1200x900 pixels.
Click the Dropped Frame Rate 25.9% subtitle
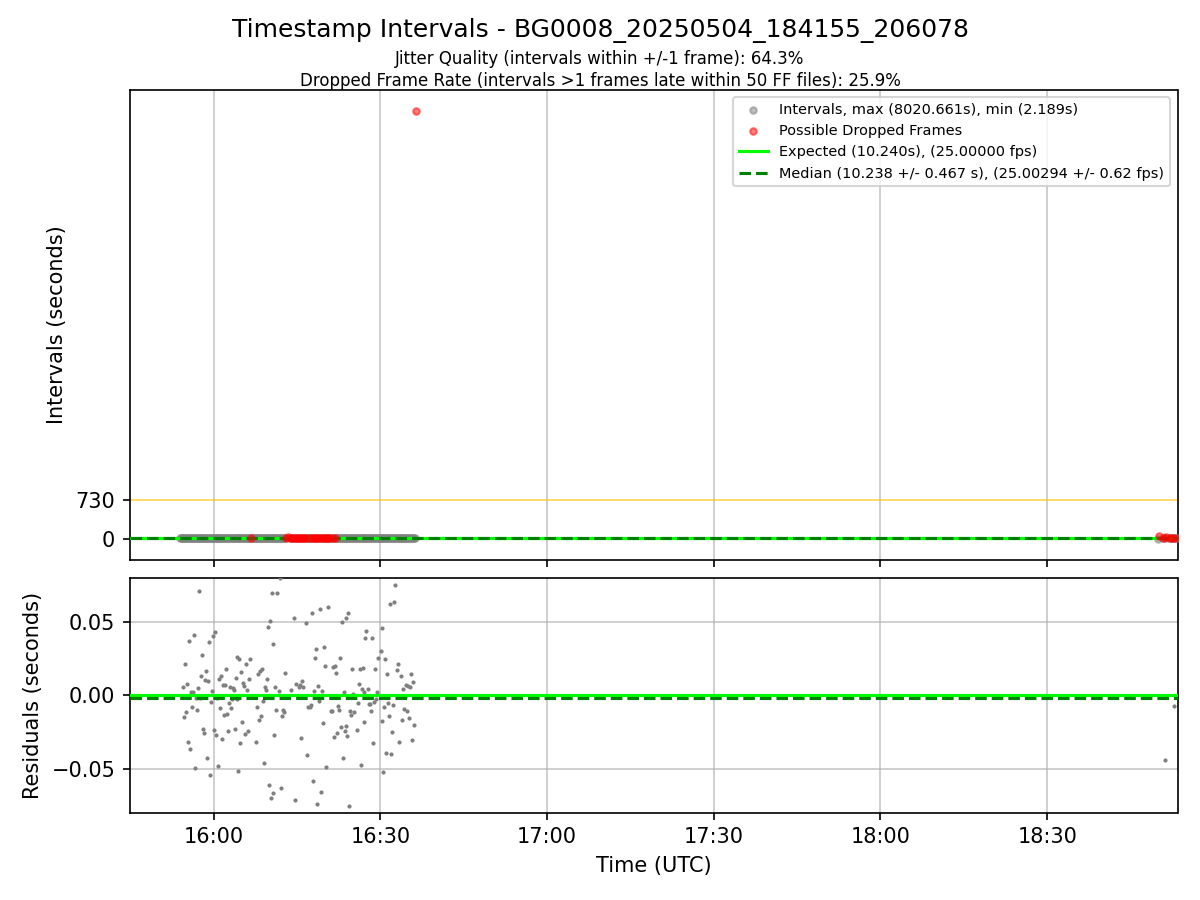(600, 80)
